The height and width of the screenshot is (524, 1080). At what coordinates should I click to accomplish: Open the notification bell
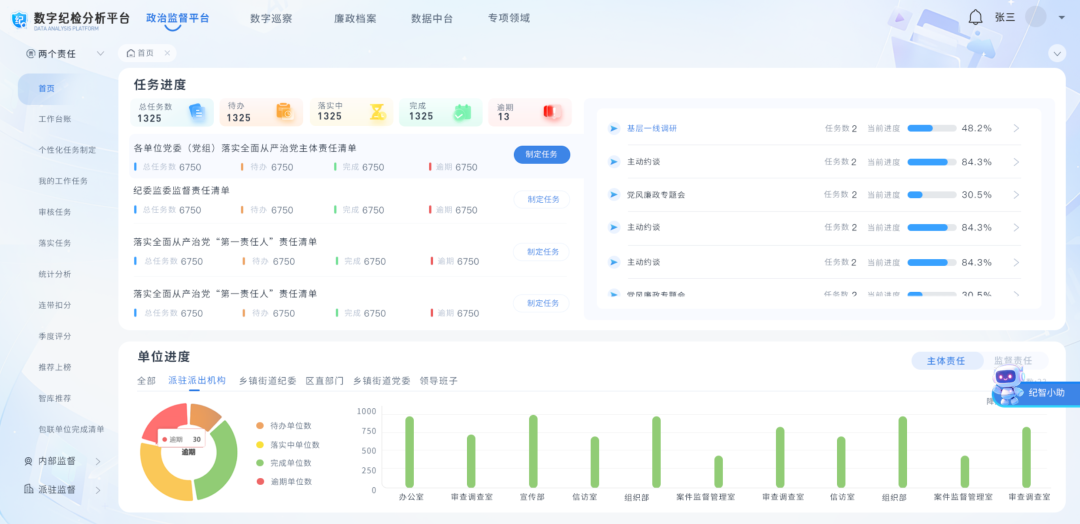click(975, 17)
